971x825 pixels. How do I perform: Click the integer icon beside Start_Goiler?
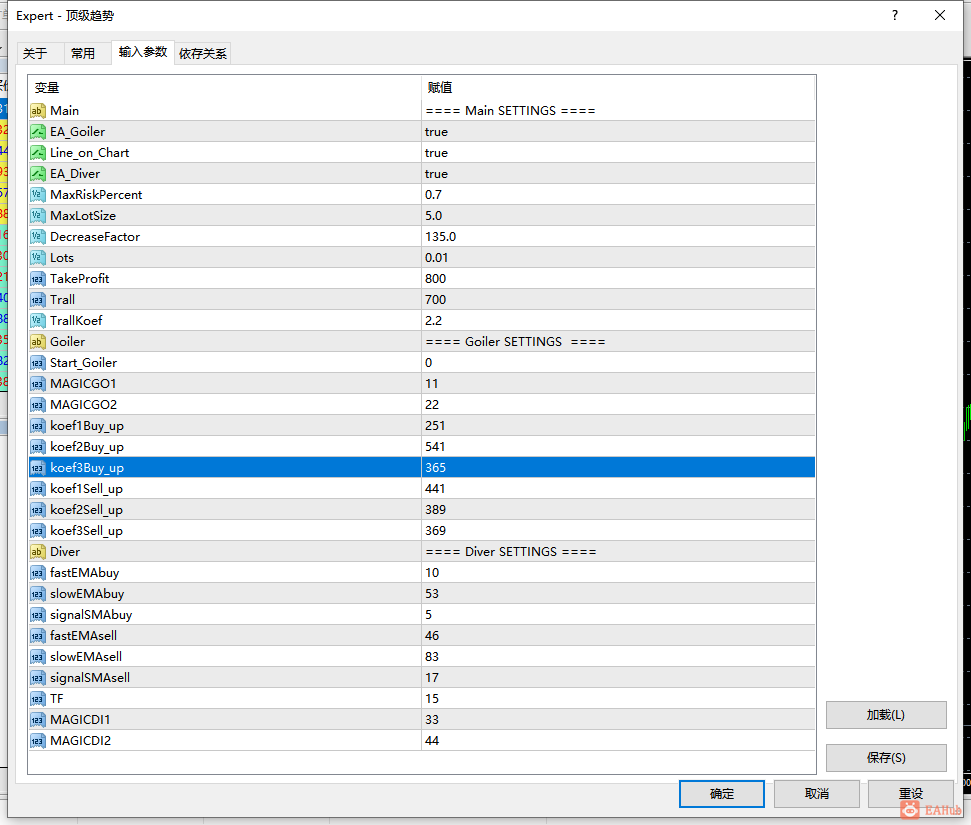[38, 363]
